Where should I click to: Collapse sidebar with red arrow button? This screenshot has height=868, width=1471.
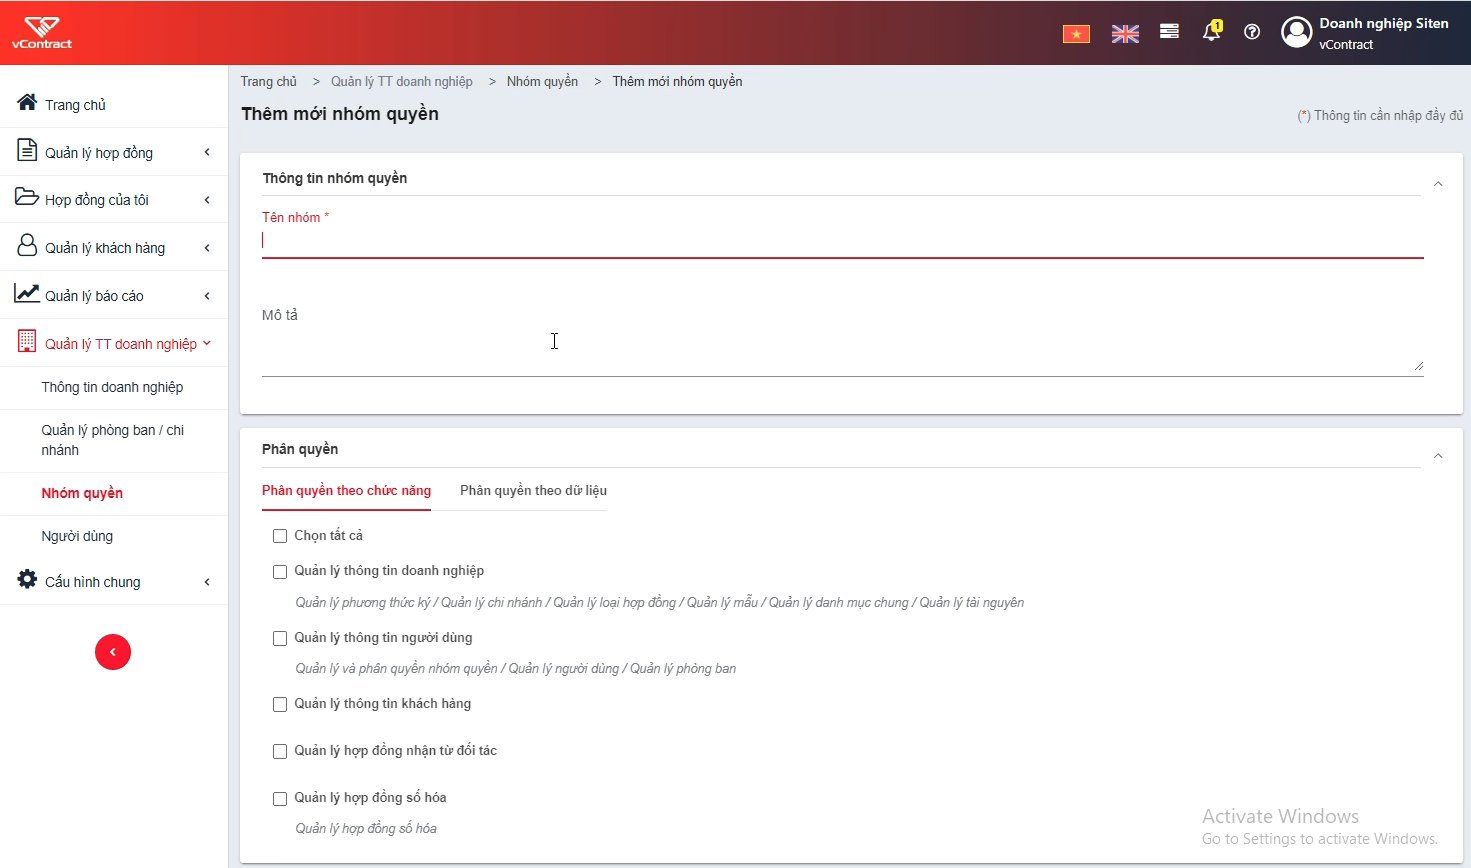(x=113, y=652)
